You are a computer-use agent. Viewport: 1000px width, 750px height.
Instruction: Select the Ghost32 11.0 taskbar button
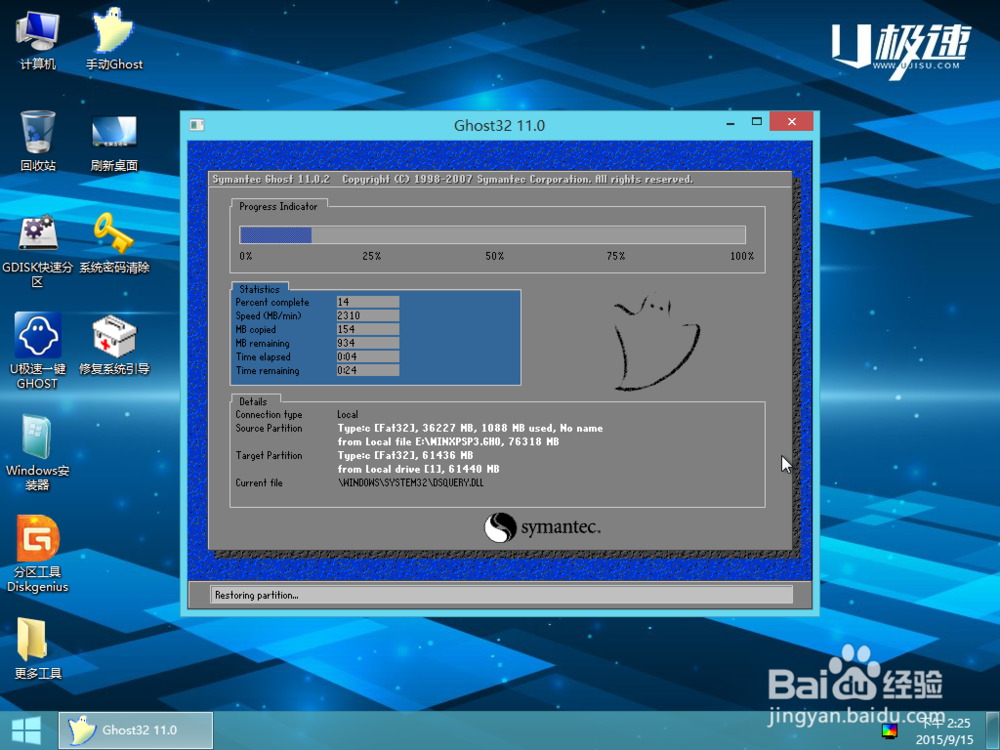(x=136, y=730)
